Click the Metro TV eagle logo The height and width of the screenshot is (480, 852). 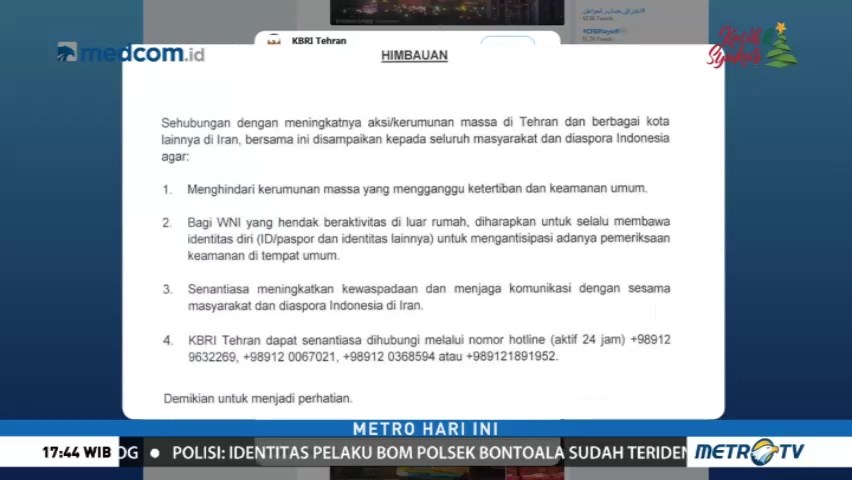pos(749,452)
